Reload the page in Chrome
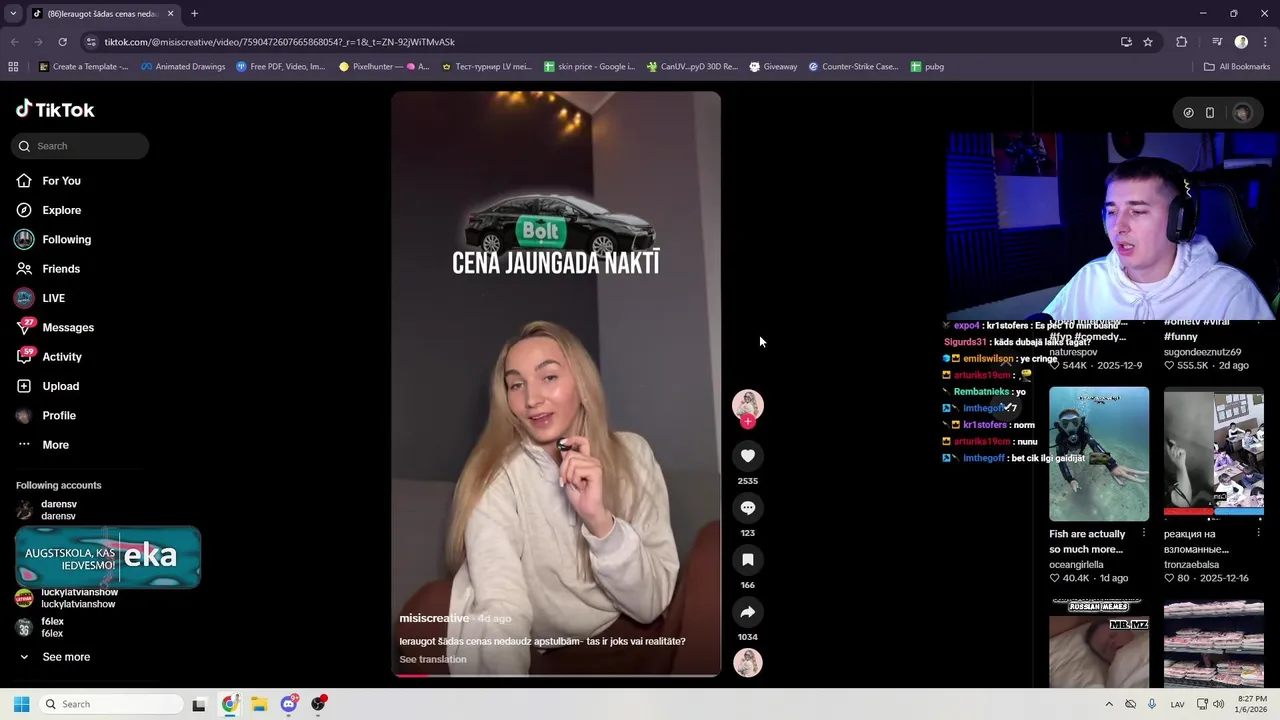The image size is (1280, 720). click(62, 42)
